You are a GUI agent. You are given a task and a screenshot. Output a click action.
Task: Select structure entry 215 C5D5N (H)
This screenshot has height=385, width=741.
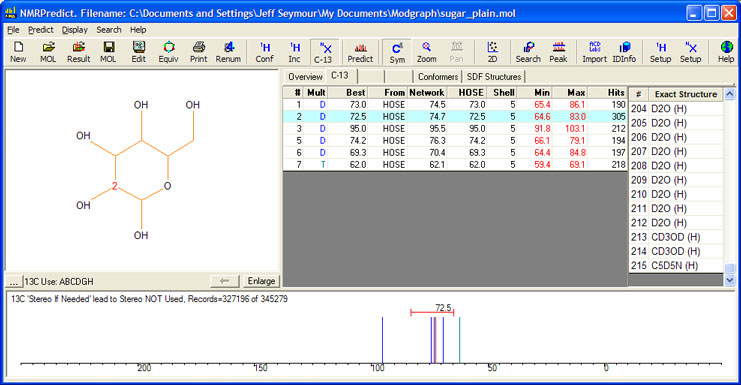[676, 265]
